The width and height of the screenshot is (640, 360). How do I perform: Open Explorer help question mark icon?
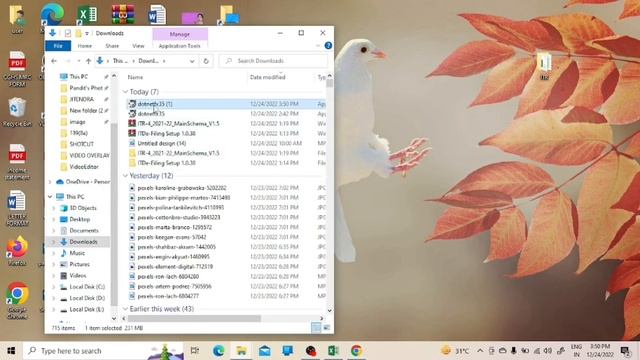(328, 46)
